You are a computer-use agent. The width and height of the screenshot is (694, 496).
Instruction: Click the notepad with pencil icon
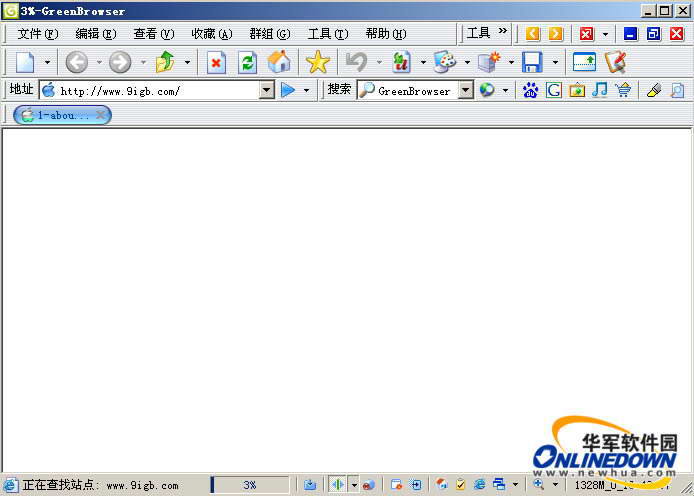tap(616, 62)
